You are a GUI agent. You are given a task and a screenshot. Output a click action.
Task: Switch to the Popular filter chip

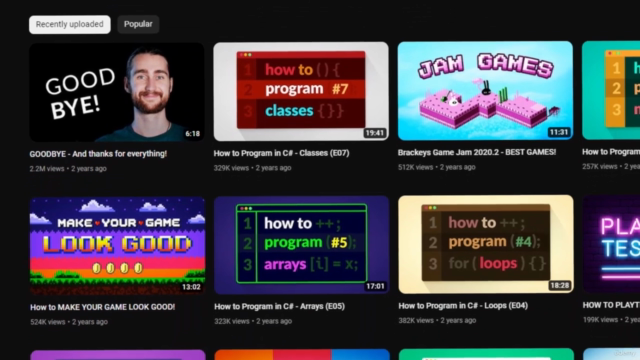[138, 24]
